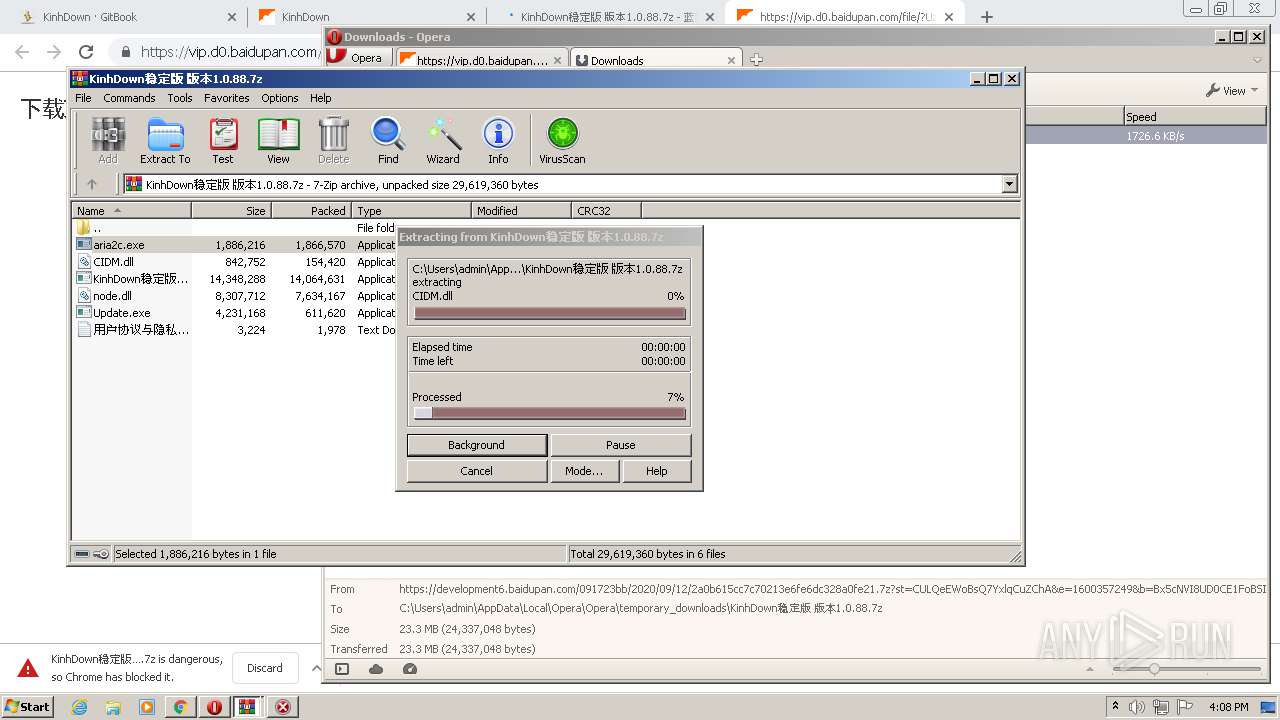The width and height of the screenshot is (1280, 720).
Task: Click the Delete trash can icon
Action: click(333, 140)
